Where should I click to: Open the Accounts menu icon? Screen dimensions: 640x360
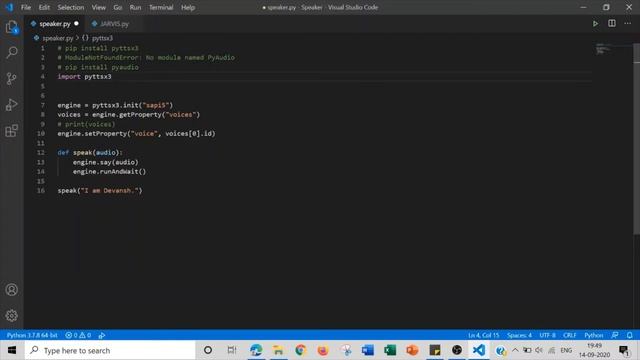coord(12,290)
